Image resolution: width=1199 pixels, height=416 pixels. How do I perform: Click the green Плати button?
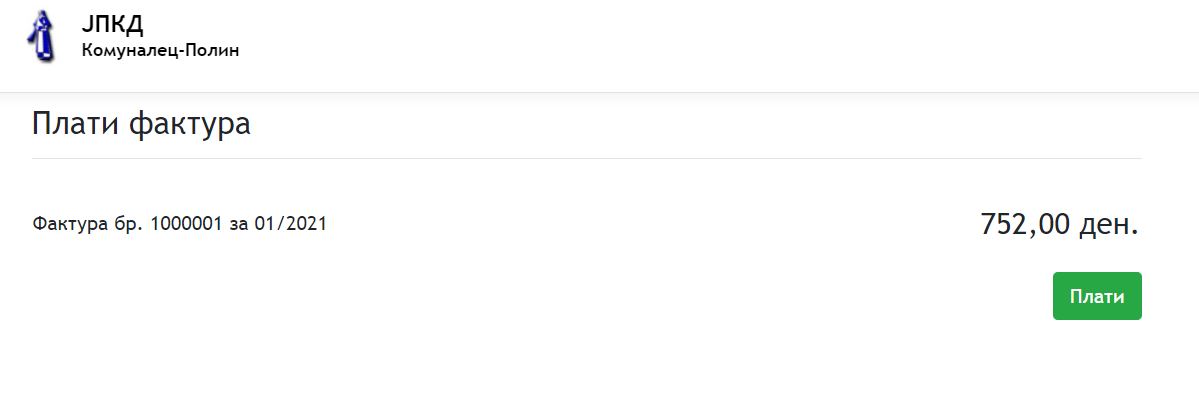coord(1097,296)
